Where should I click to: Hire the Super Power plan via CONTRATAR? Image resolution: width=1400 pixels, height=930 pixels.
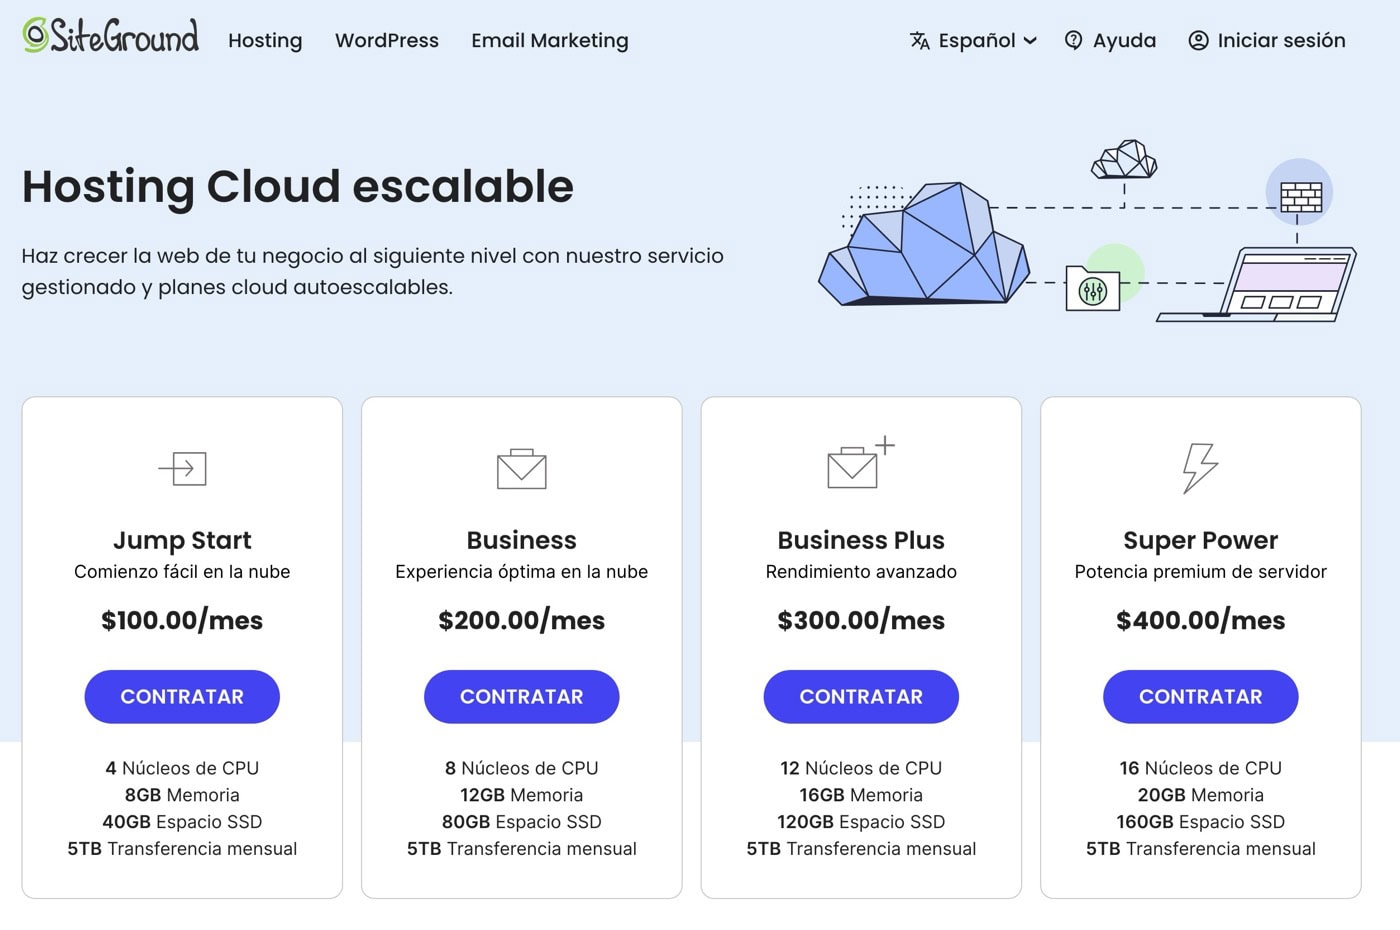point(1201,697)
